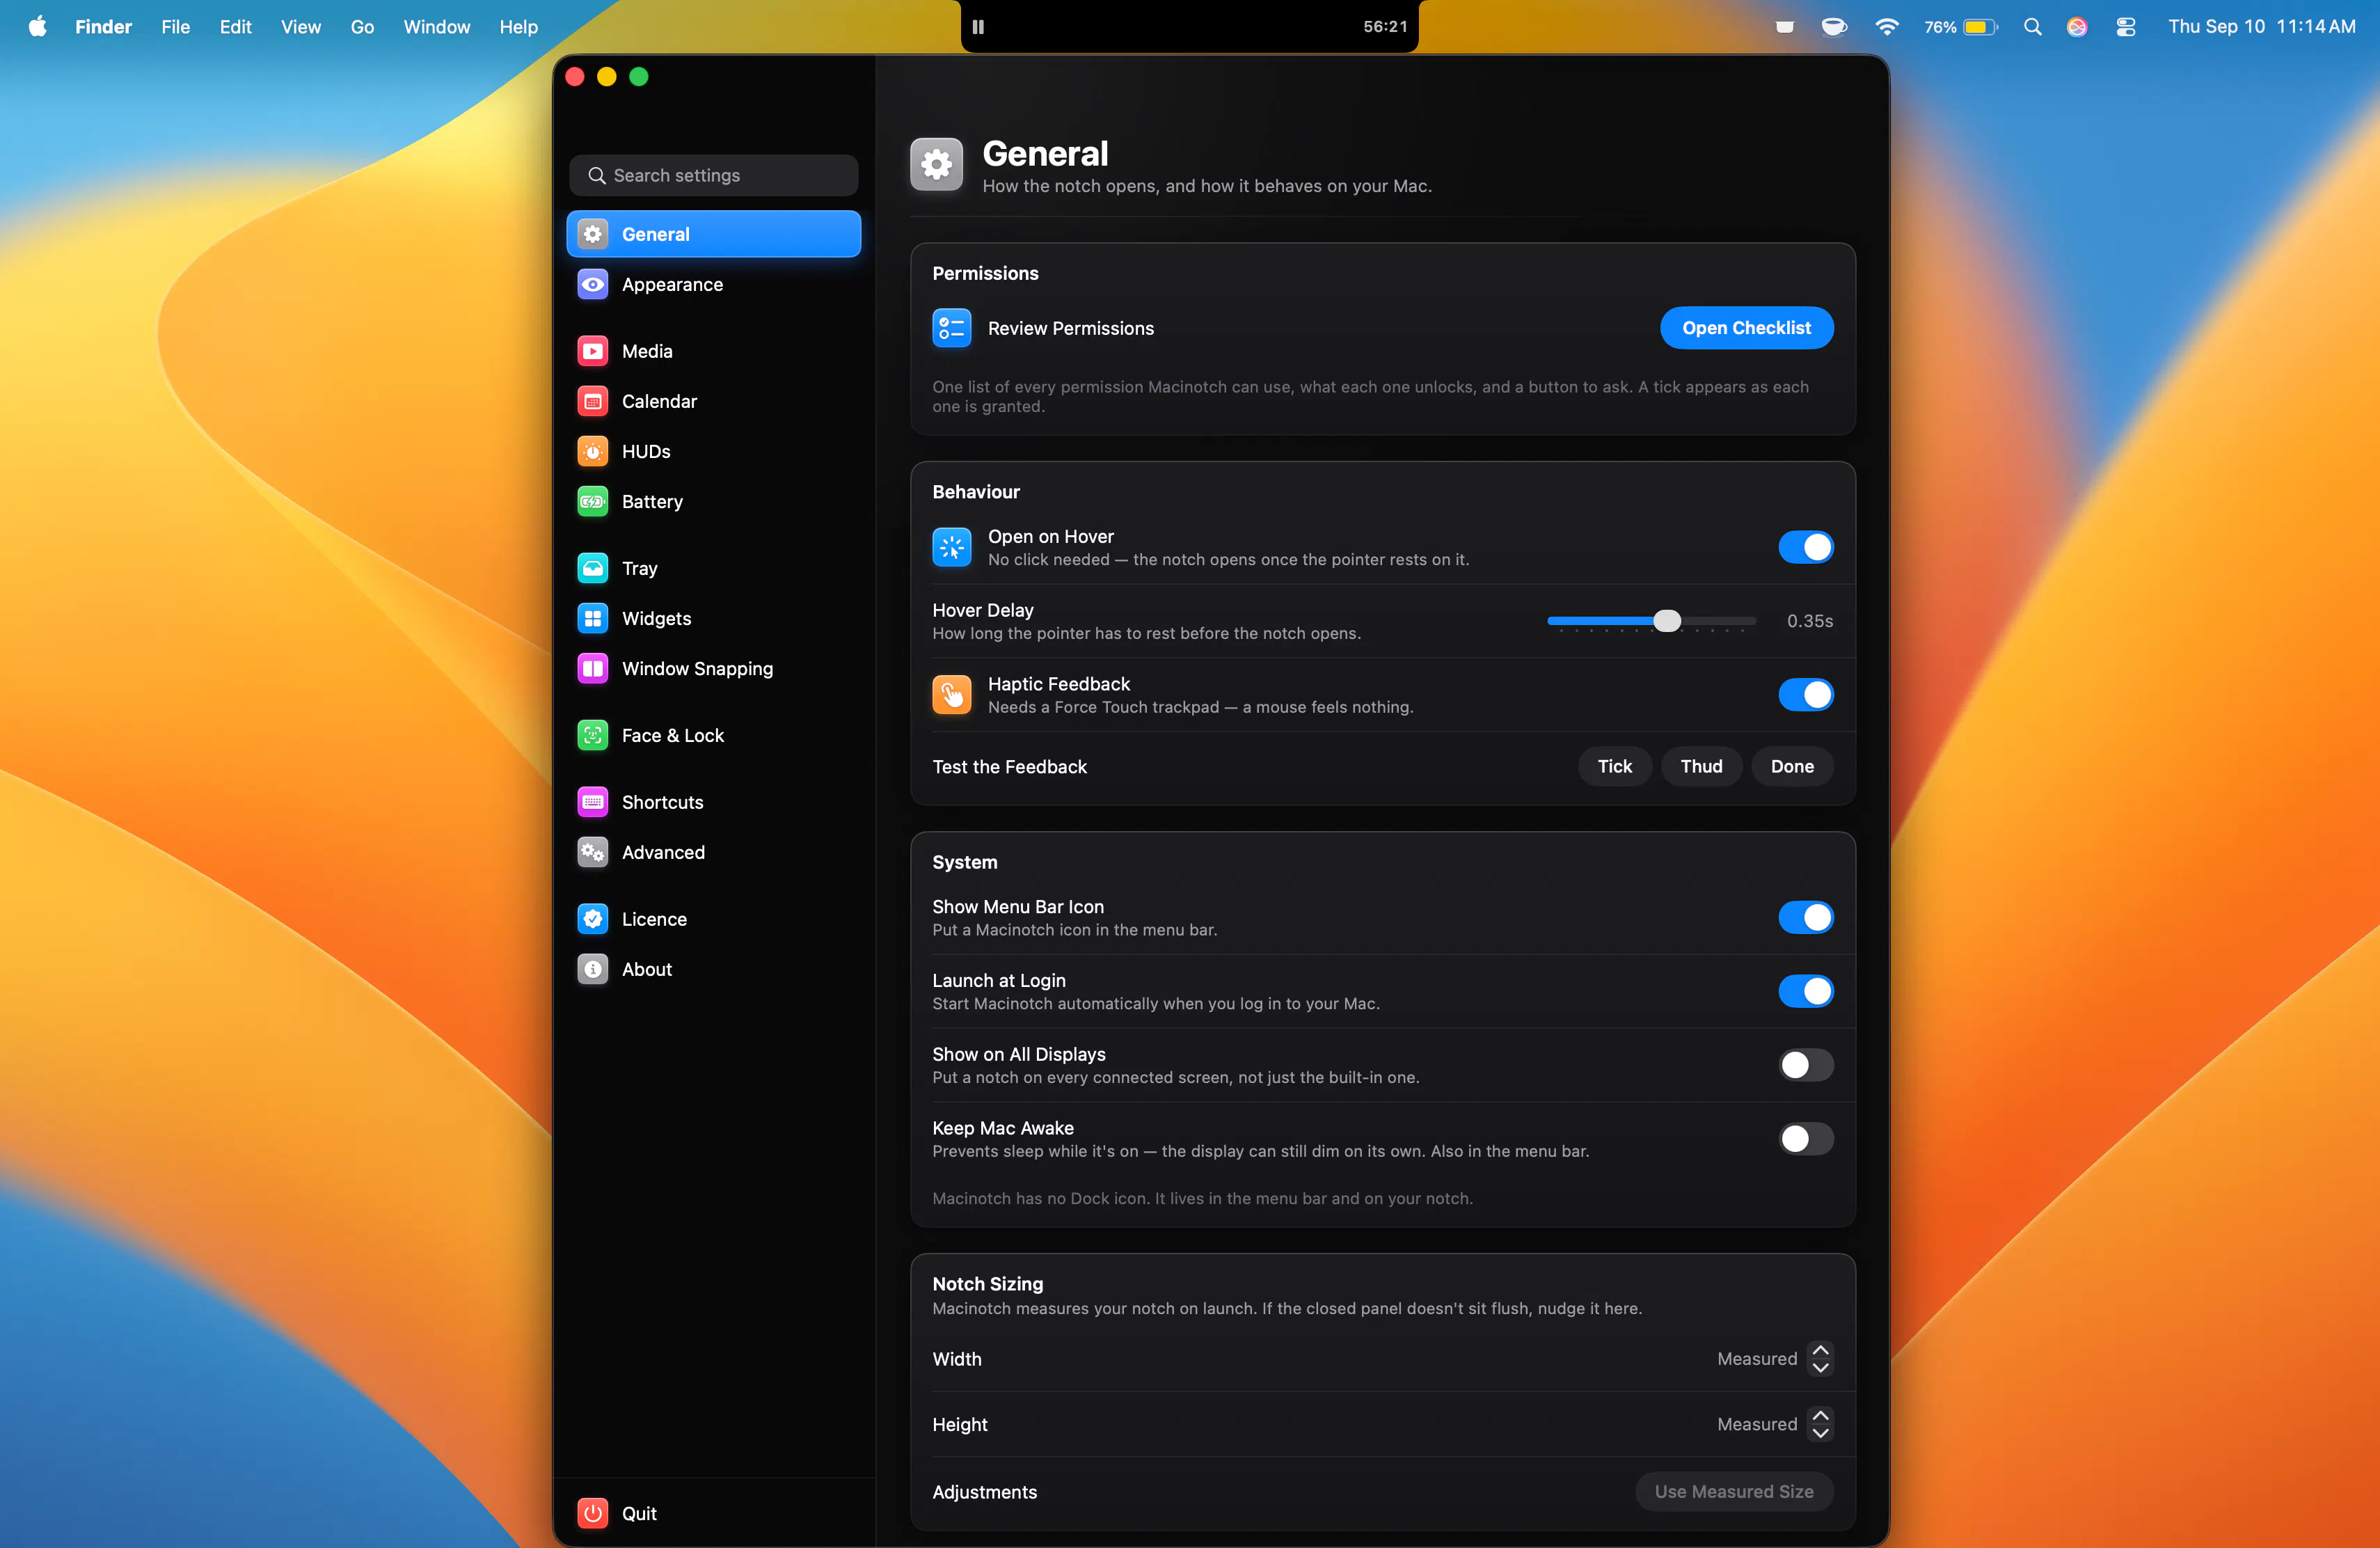Image resolution: width=2380 pixels, height=1548 pixels.
Task: Test the Tick haptic feedback
Action: click(1614, 767)
